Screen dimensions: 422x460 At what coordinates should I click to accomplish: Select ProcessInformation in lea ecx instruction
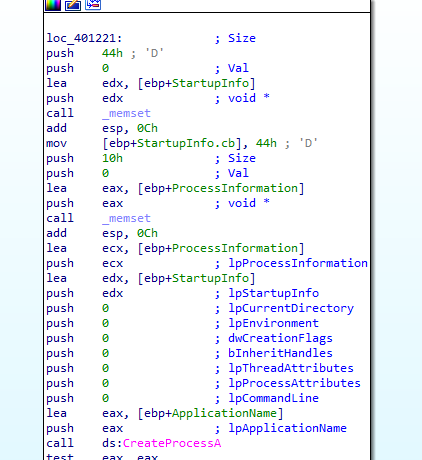click(235, 248)
